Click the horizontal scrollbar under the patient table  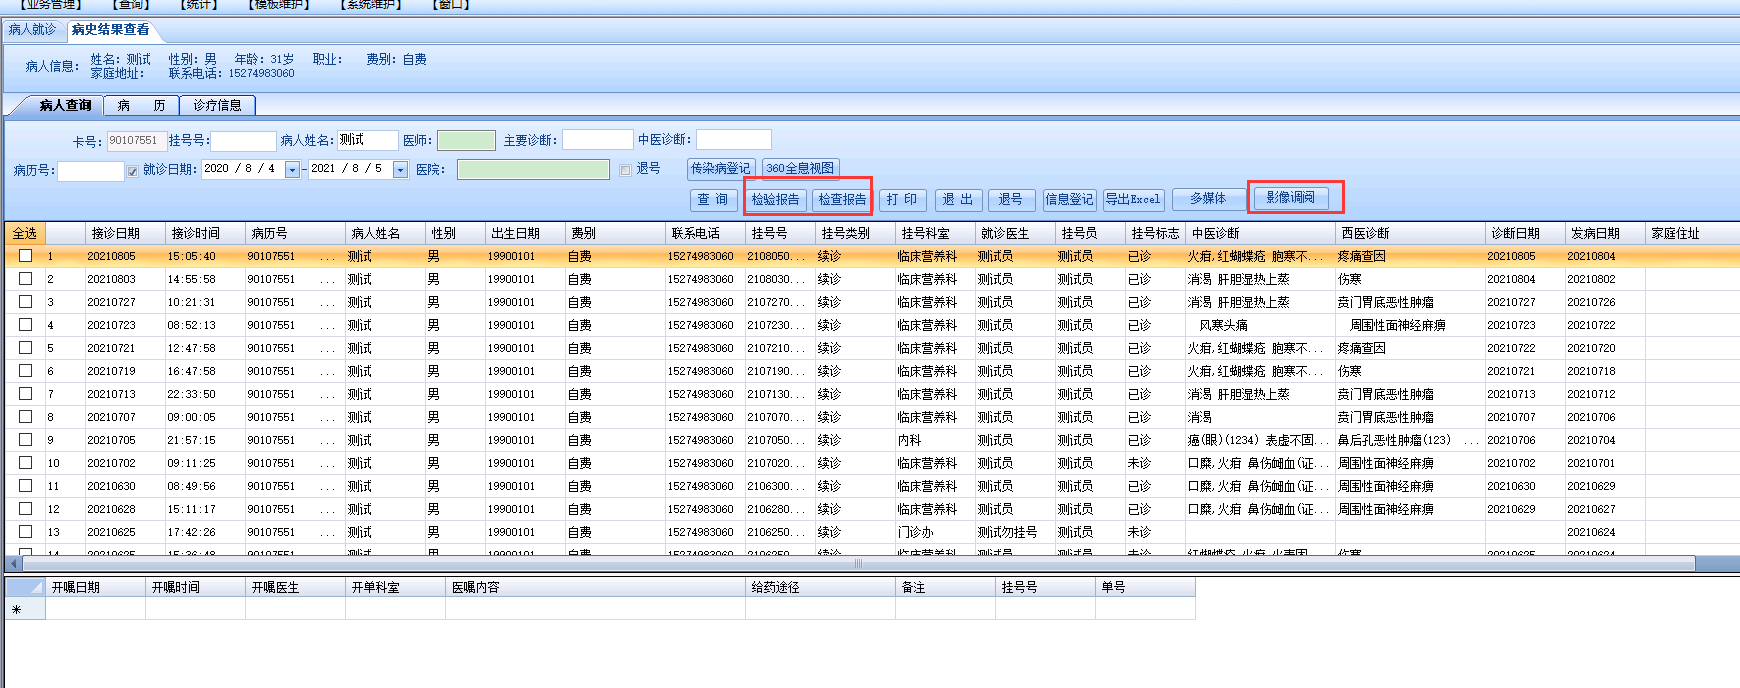(x=857, y=564)
